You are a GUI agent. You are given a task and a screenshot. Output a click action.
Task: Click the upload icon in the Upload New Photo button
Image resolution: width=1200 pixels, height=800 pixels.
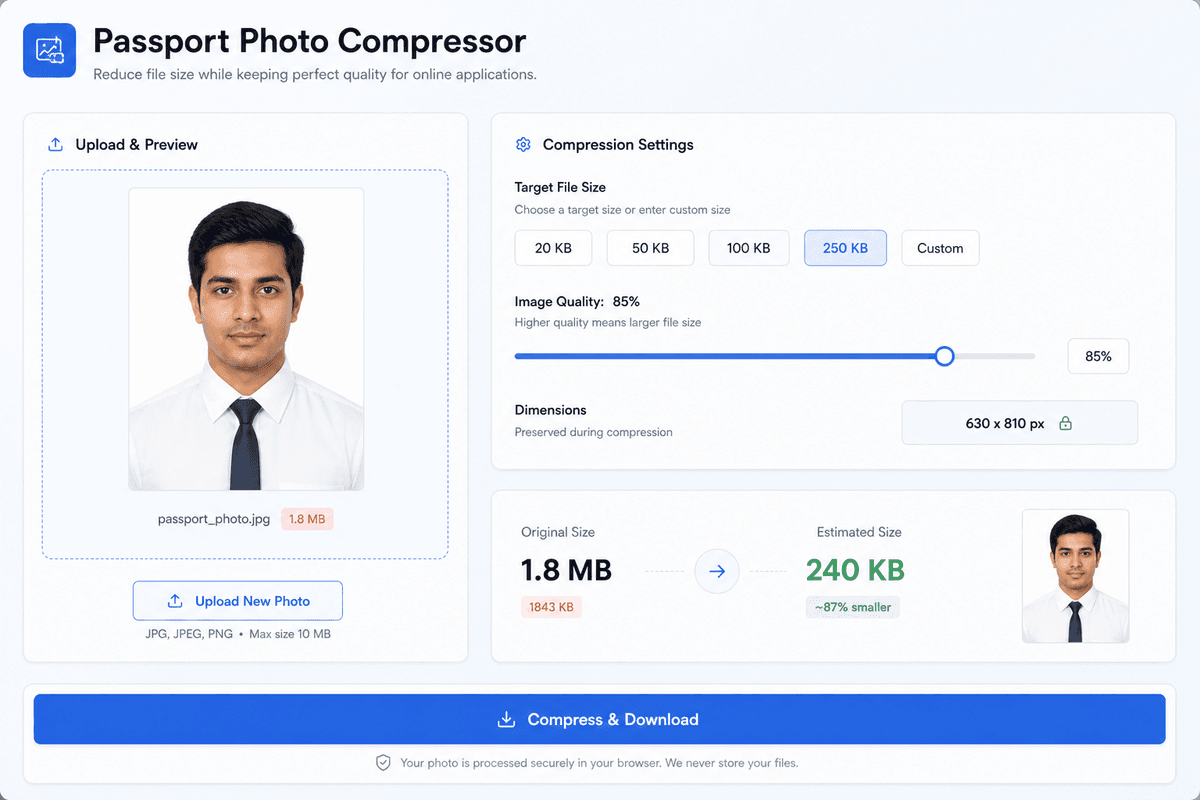click(x=175, y=601)
